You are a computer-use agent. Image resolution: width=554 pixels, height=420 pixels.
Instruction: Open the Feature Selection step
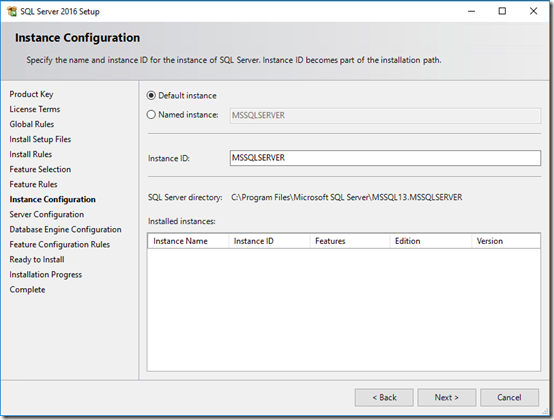pyautogui.click(x=40, y=169)
